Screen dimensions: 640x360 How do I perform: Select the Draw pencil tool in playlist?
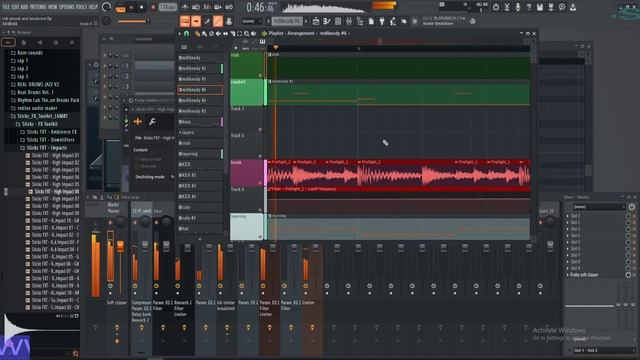coord(197,33)
